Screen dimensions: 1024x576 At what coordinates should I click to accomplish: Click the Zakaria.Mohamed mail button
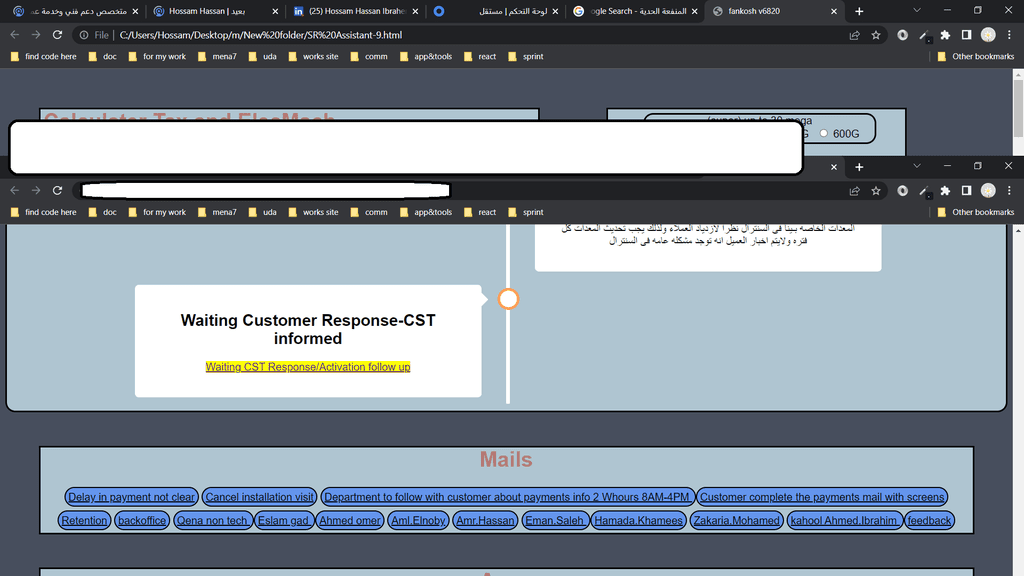click(737, 520)
